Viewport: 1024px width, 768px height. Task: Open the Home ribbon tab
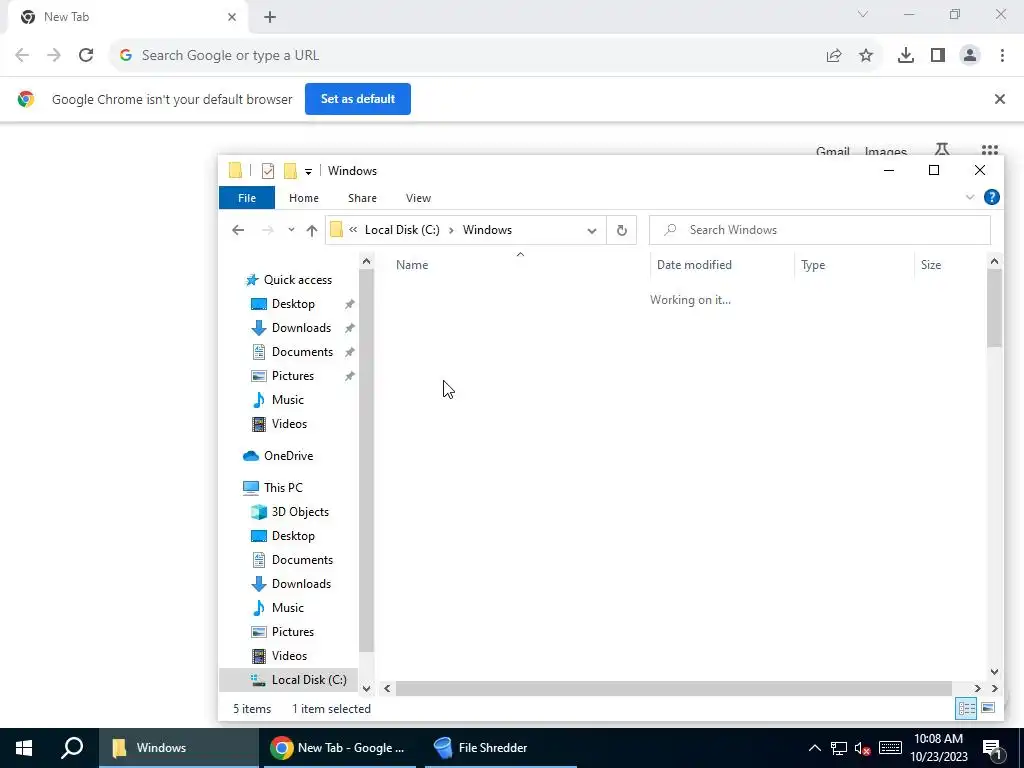tap(304, 198)
